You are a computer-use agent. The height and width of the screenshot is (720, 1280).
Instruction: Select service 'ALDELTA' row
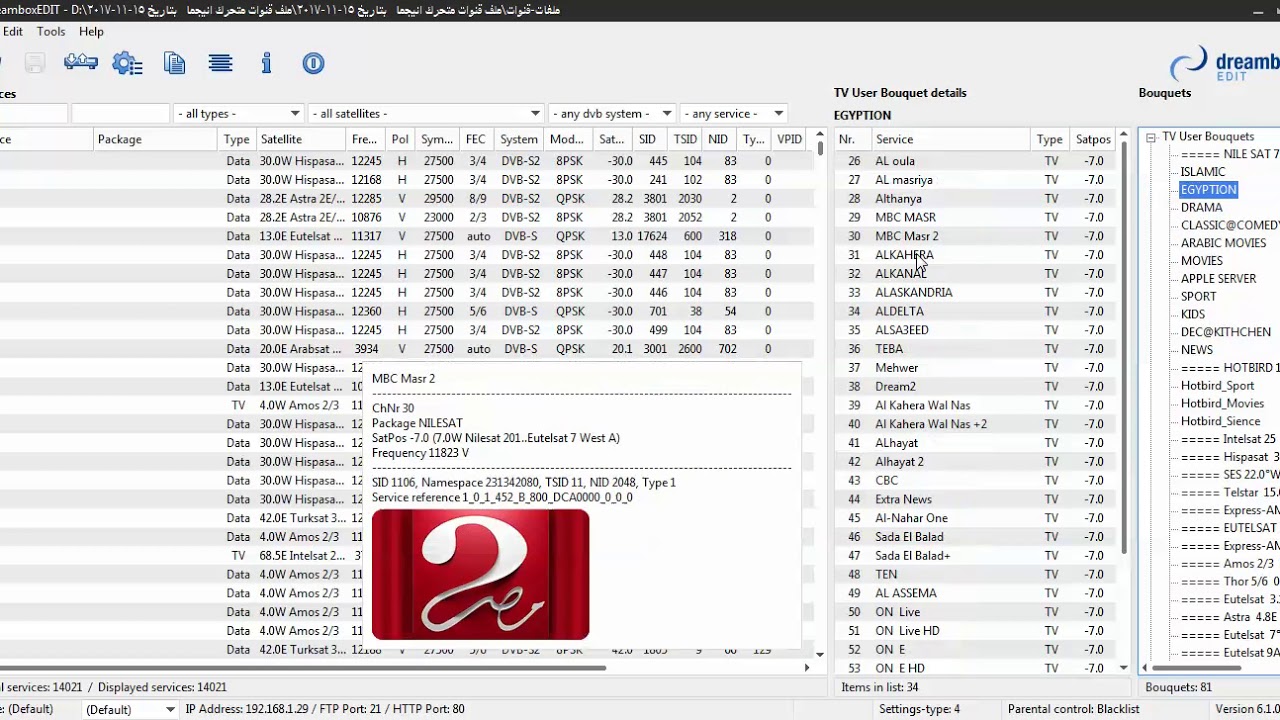pyautogui.click(x=975, y=311)
